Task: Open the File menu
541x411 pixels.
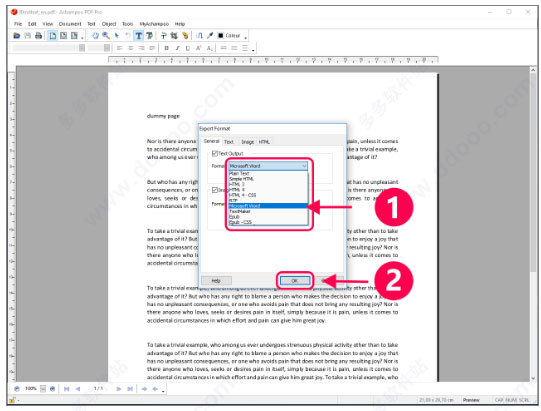Action: (18, 24)
